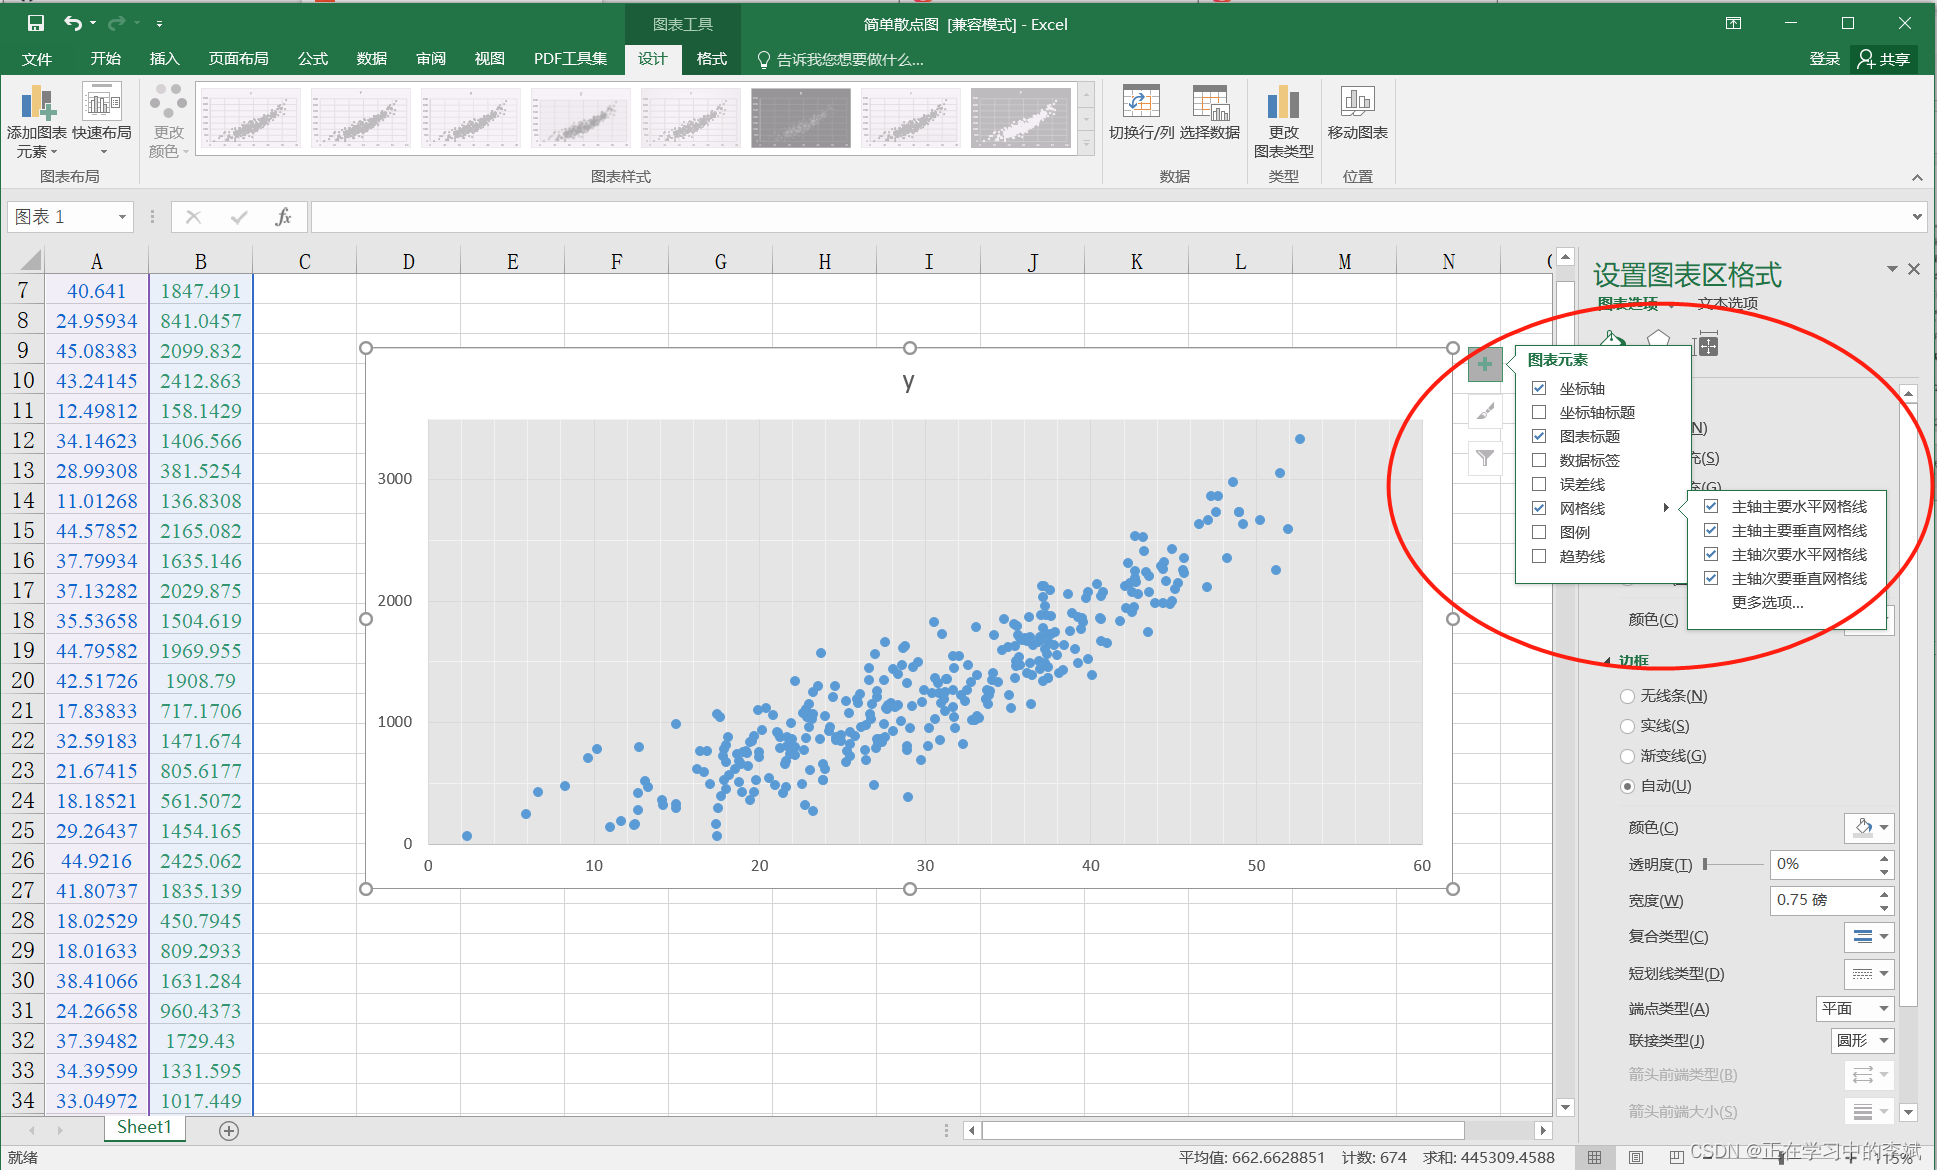
Task: Switch to Page Layout (页面布局) tab
Action: click(x=238, y=59)
